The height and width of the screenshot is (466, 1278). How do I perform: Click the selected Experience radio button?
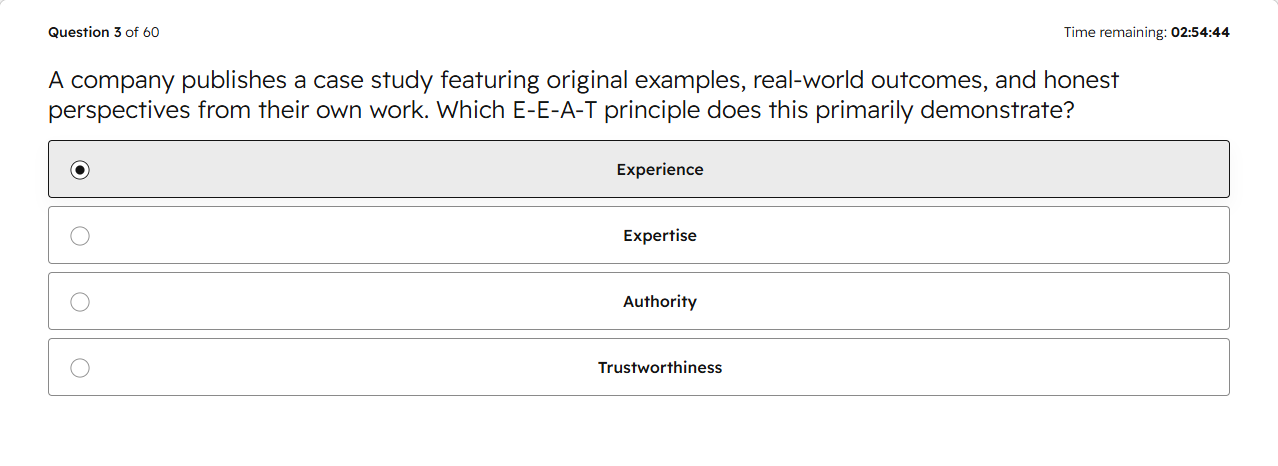80,170
